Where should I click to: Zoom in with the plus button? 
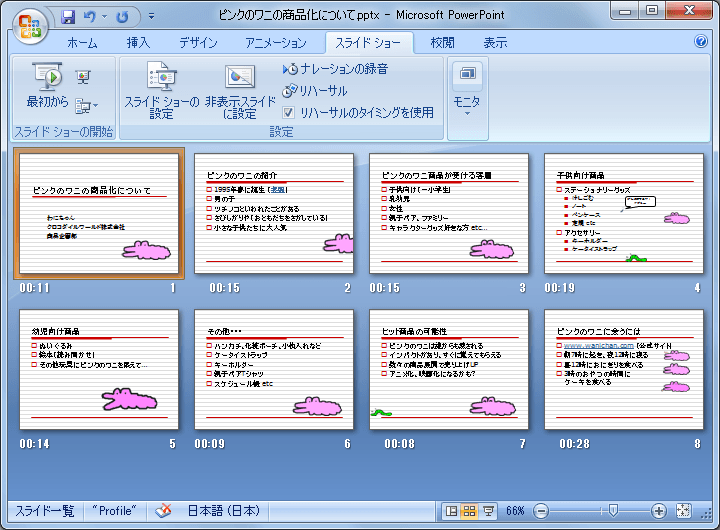coord(658,511)
